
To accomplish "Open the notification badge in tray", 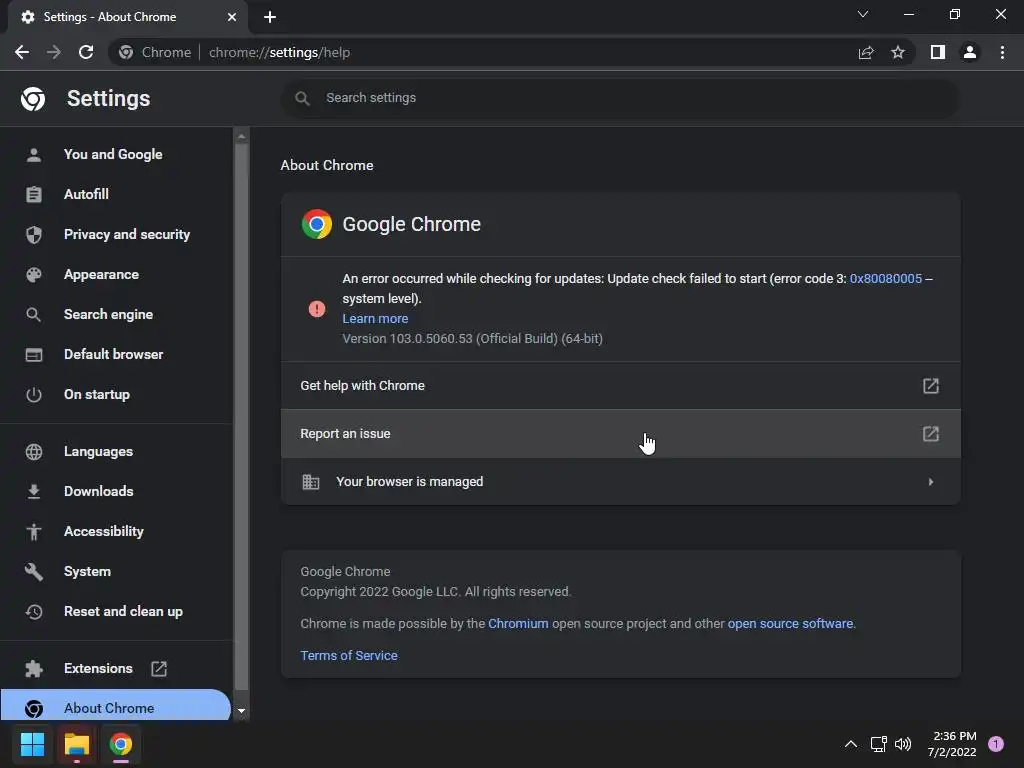I will pyautogui.click(x=996, y=744).
